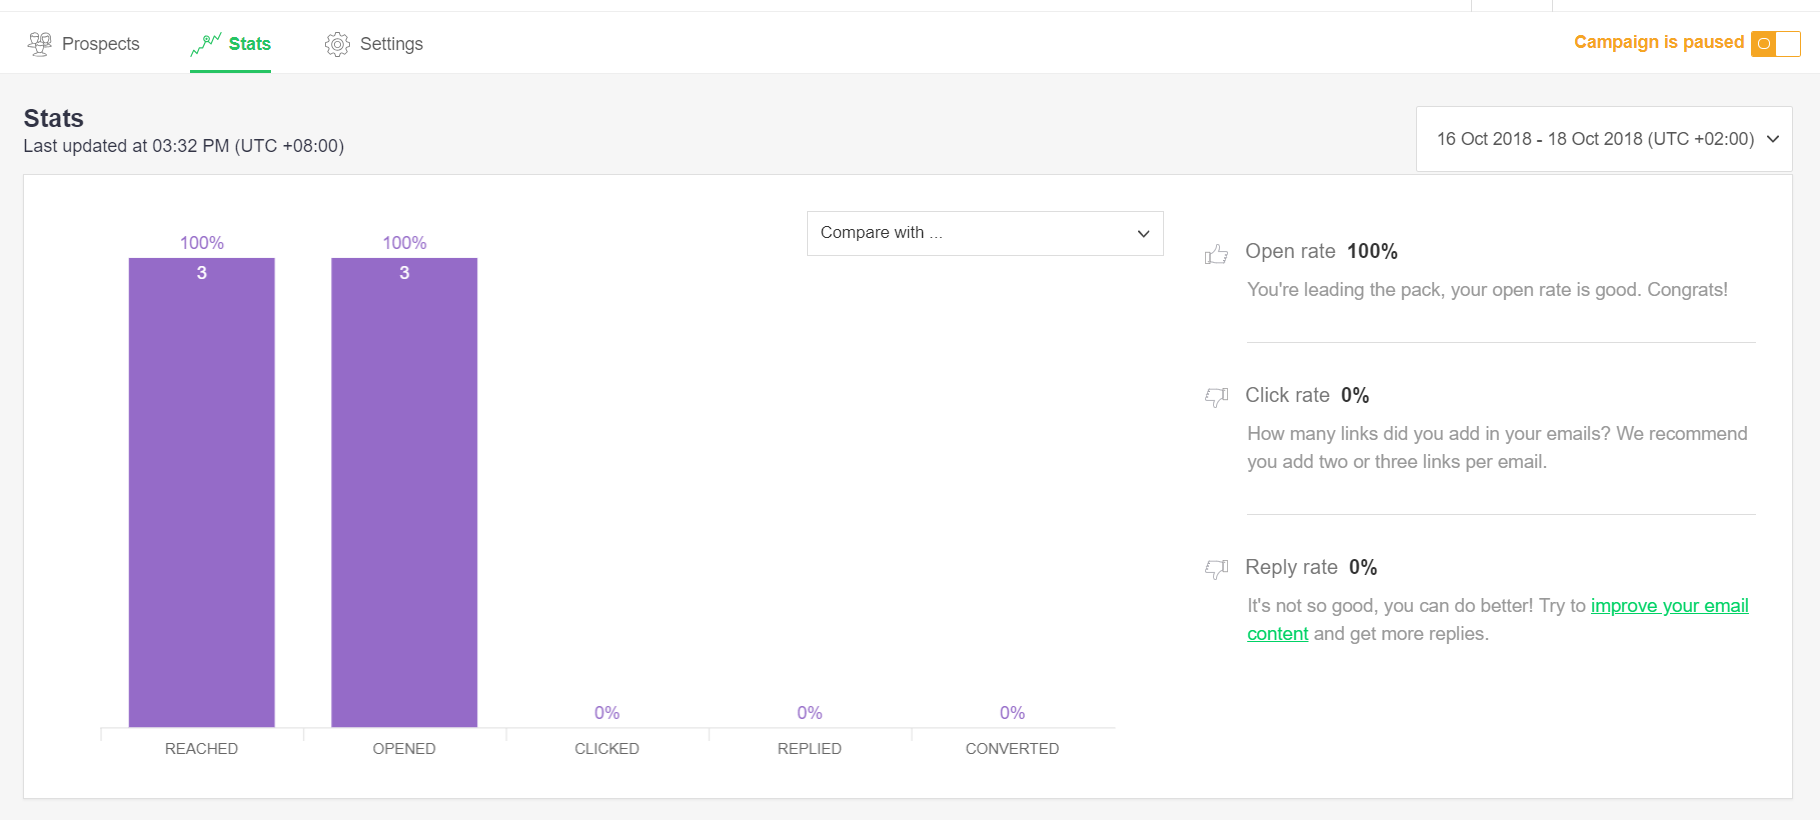Screen dimensions: 1820x820
Task: Click the purple Opened bar
Action: click(404, 492)
